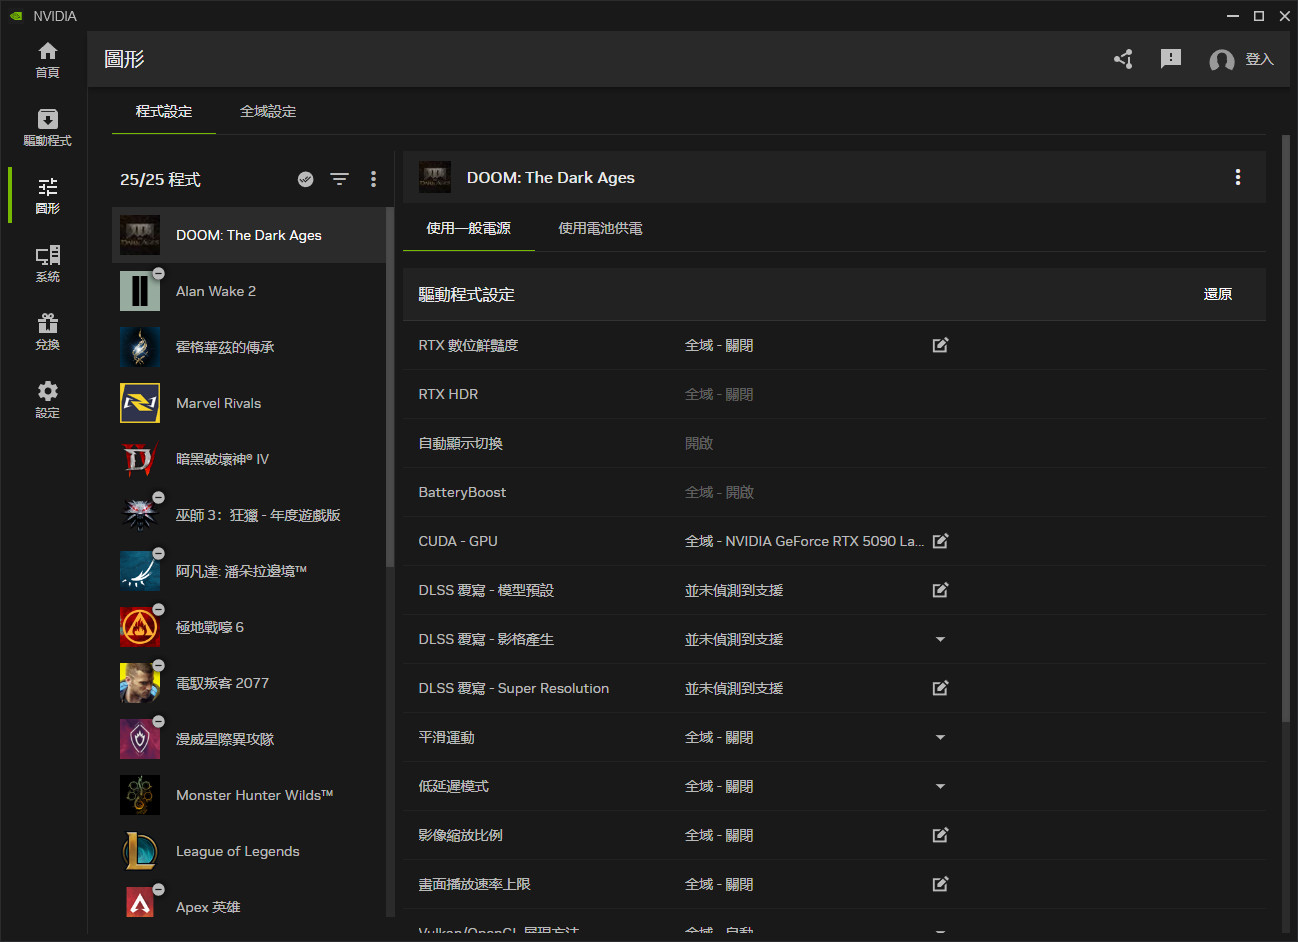
Task: Select 極地戰嚎 6 in program list
Action: [248, 627]
